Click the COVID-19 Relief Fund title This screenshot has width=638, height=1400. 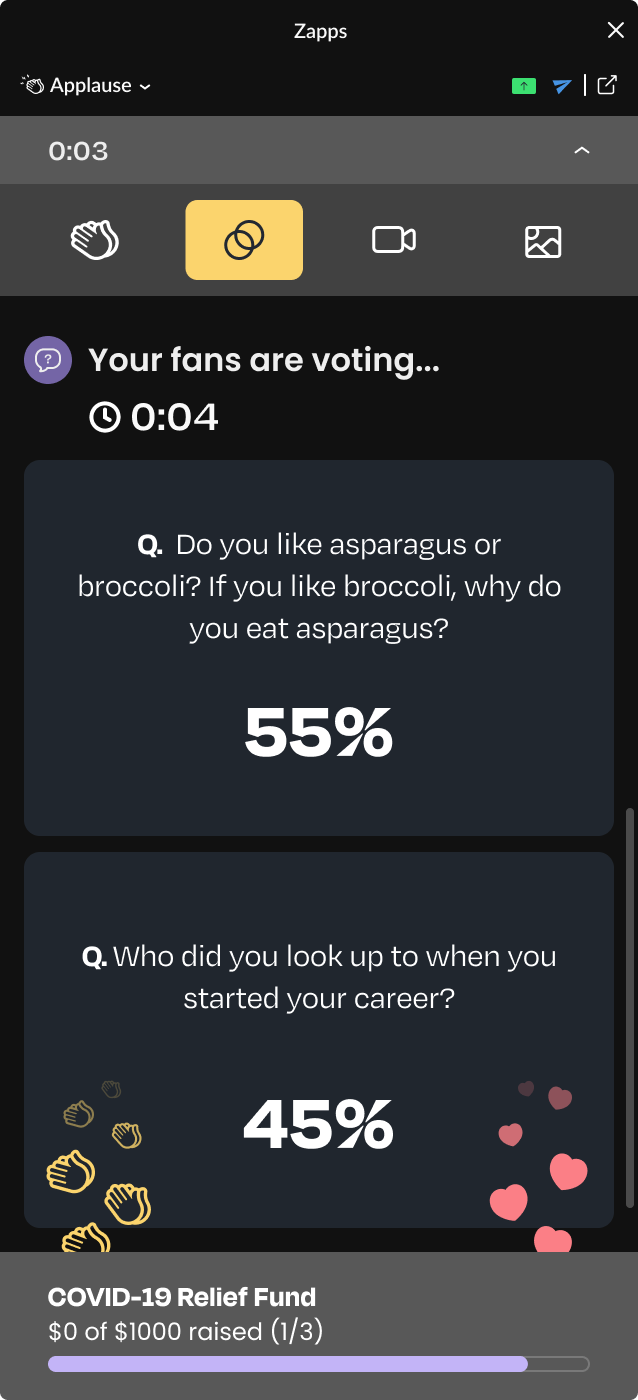tap(182, 1297)
